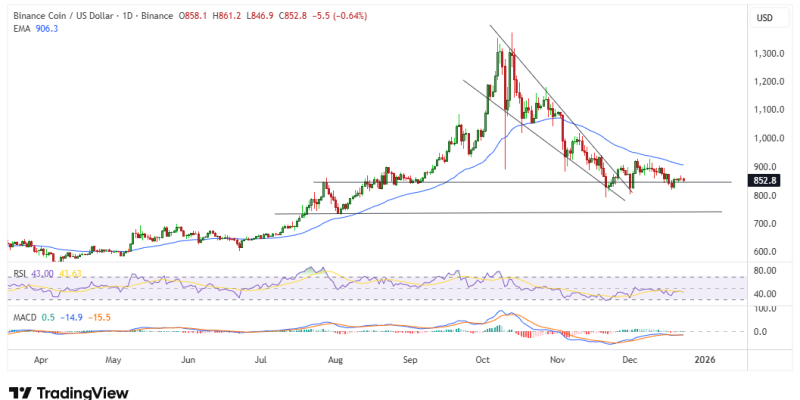Viewport: 800px width, 400px height.
Task: Click the Oct label on time axis
Action: (x=483, y=358)
